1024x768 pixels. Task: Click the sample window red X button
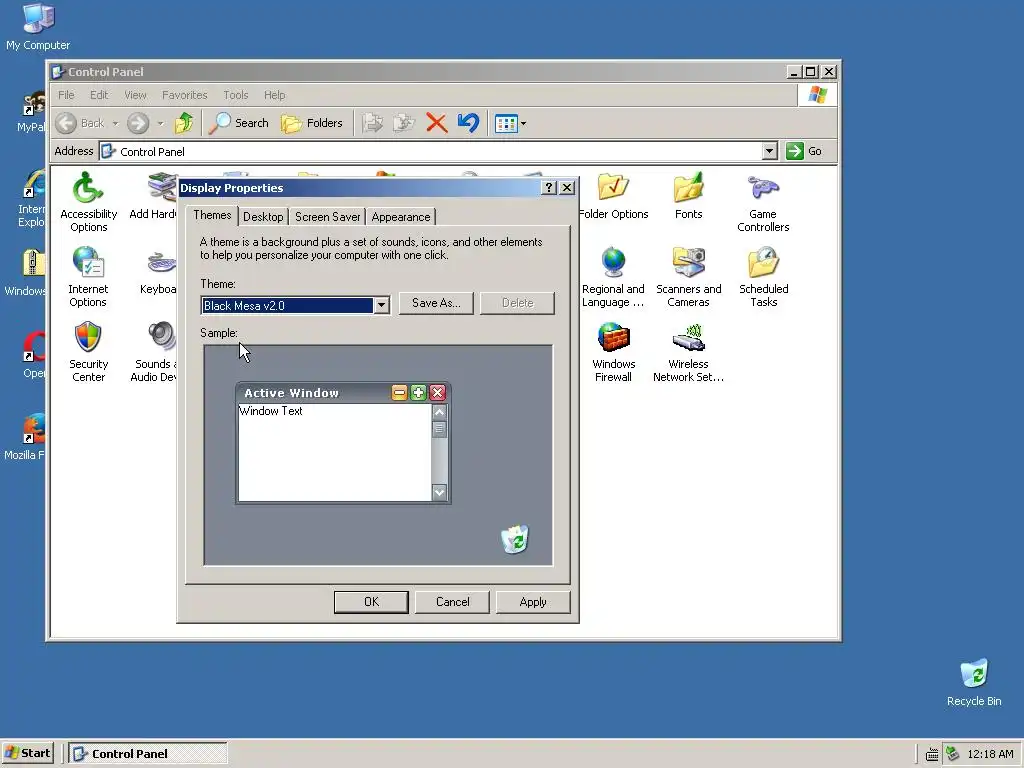pos(438,392)
